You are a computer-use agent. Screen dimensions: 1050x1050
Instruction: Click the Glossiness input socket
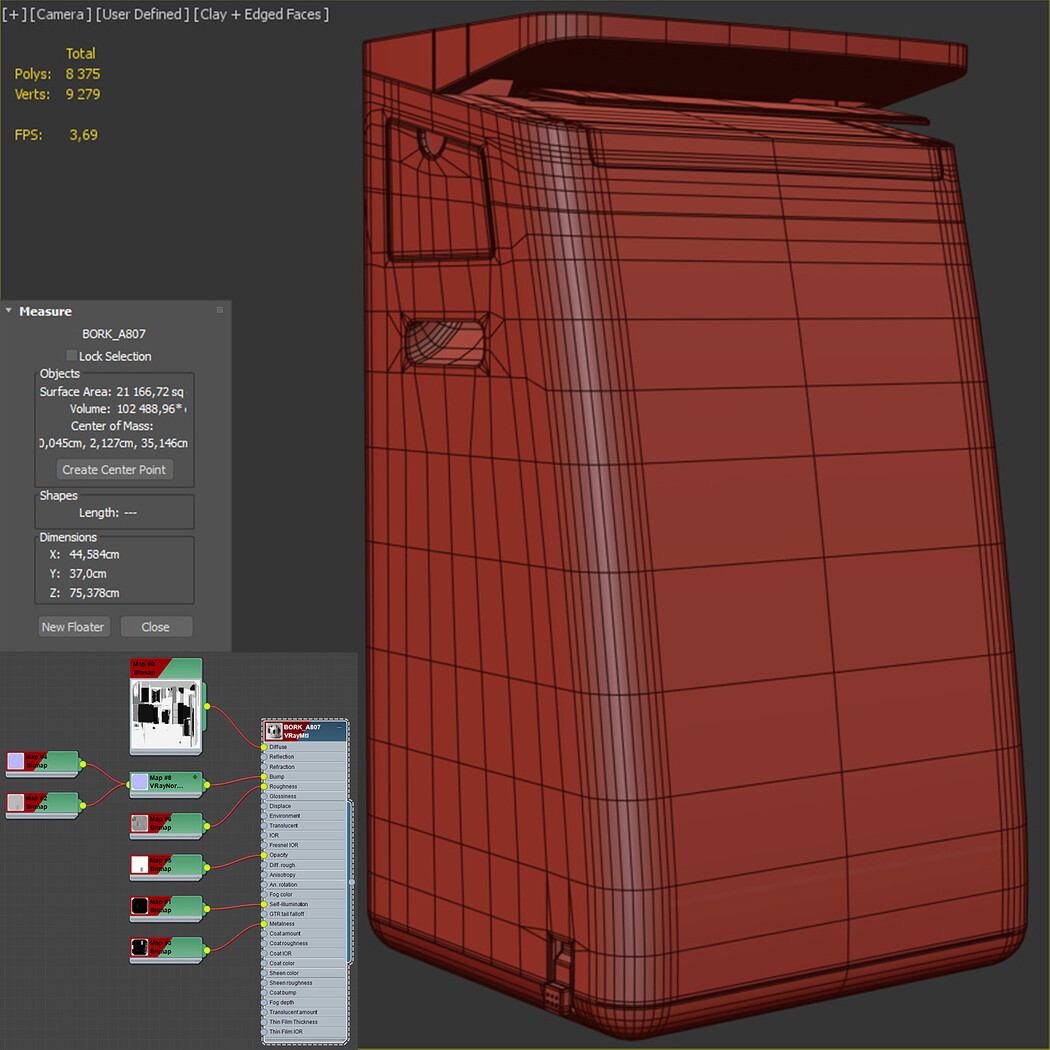click(264, 796)
